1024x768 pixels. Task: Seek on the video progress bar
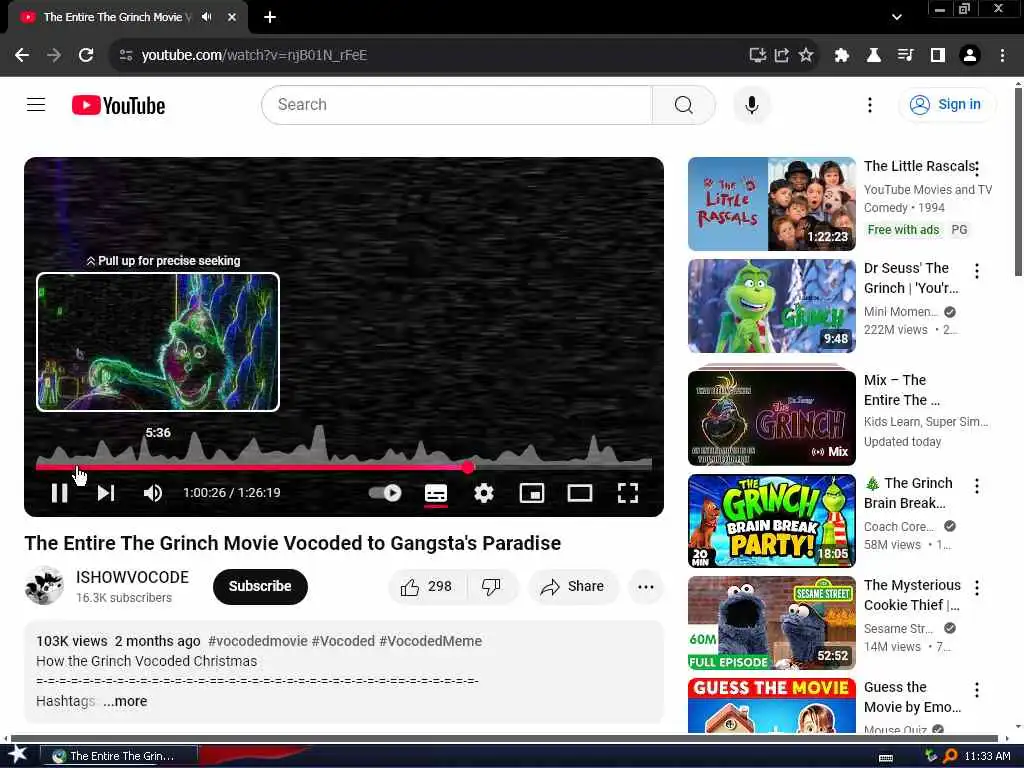pos(344,466)
